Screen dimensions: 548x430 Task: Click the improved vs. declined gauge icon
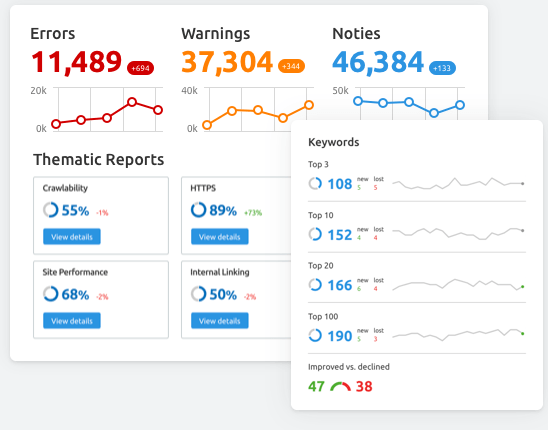tap(340, 386)
